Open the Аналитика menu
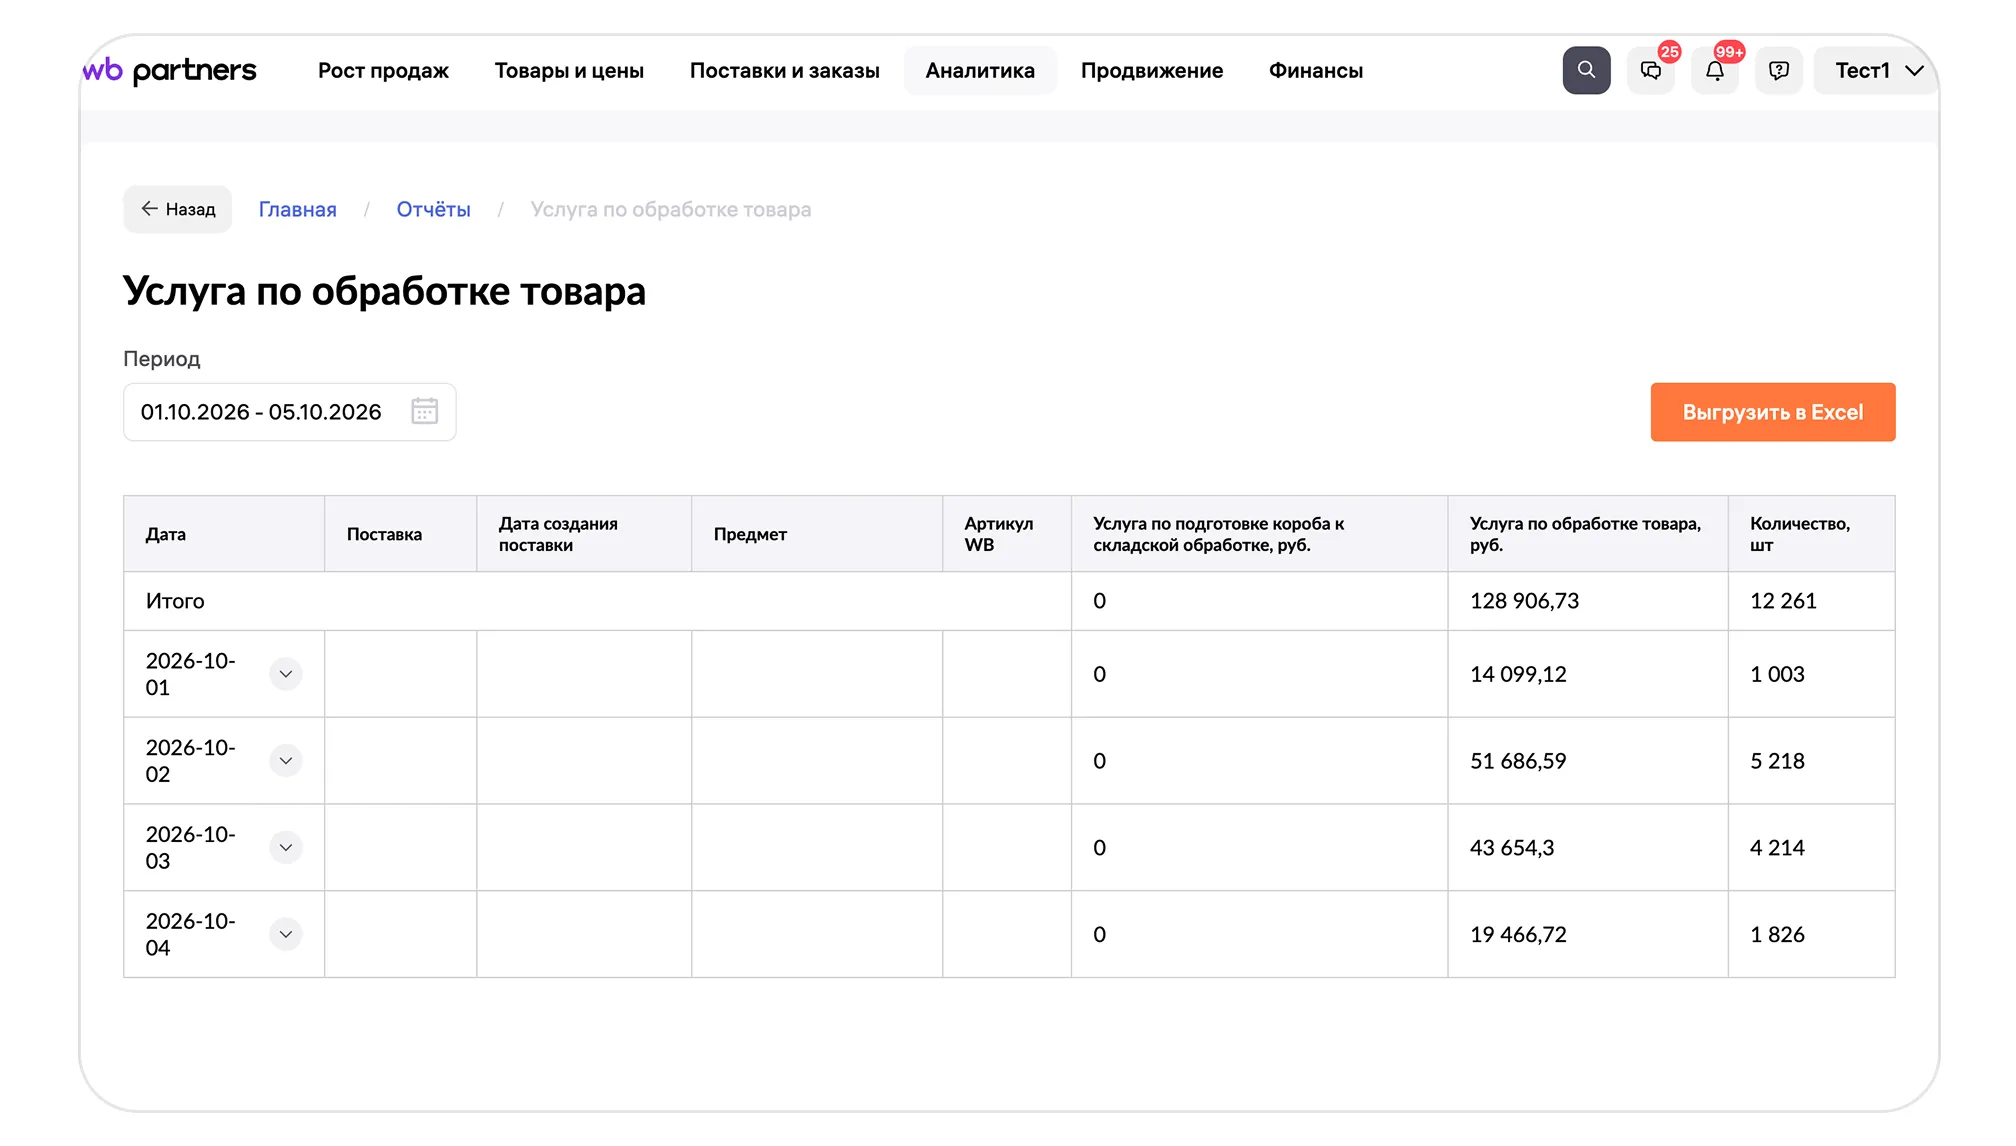The height and width of the screenshot is (1146, 2016). click(x=980, y=70)
